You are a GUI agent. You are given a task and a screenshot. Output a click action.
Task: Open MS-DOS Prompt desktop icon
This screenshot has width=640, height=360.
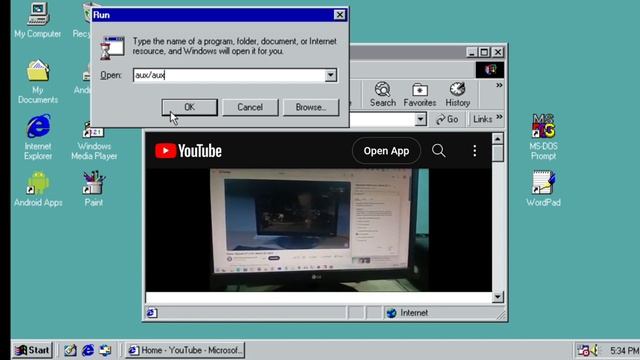click(543, 137)
